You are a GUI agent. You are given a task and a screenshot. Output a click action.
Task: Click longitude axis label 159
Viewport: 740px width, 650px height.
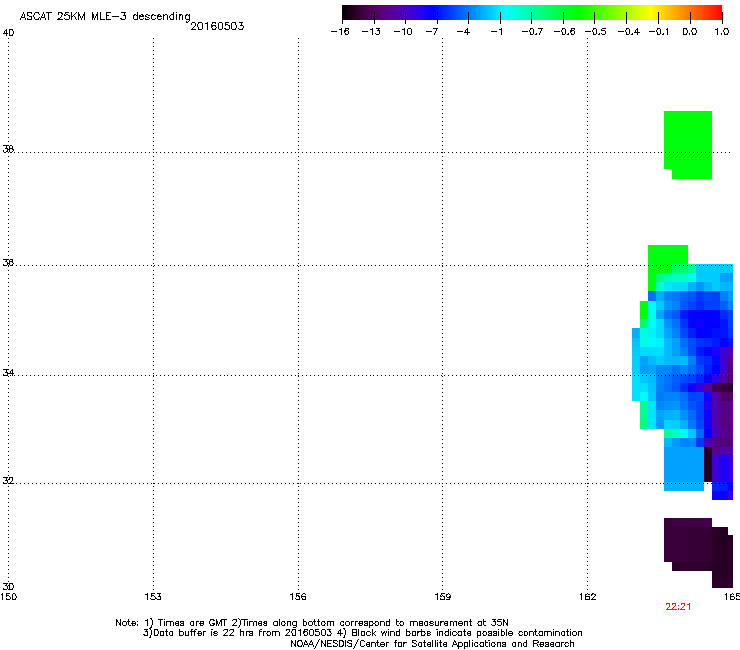pos(443,597)
